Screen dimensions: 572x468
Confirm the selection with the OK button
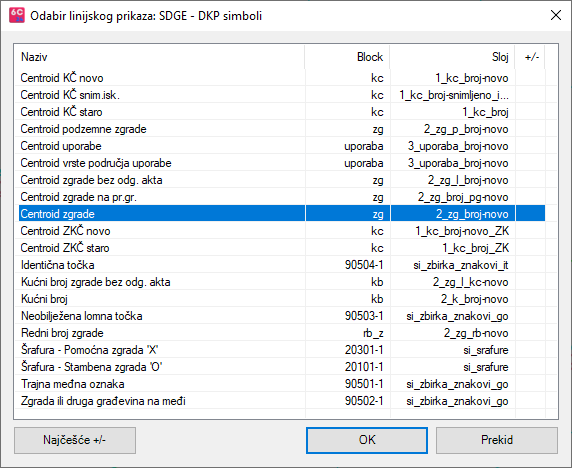pyautogui.click(x=367, y=440)
